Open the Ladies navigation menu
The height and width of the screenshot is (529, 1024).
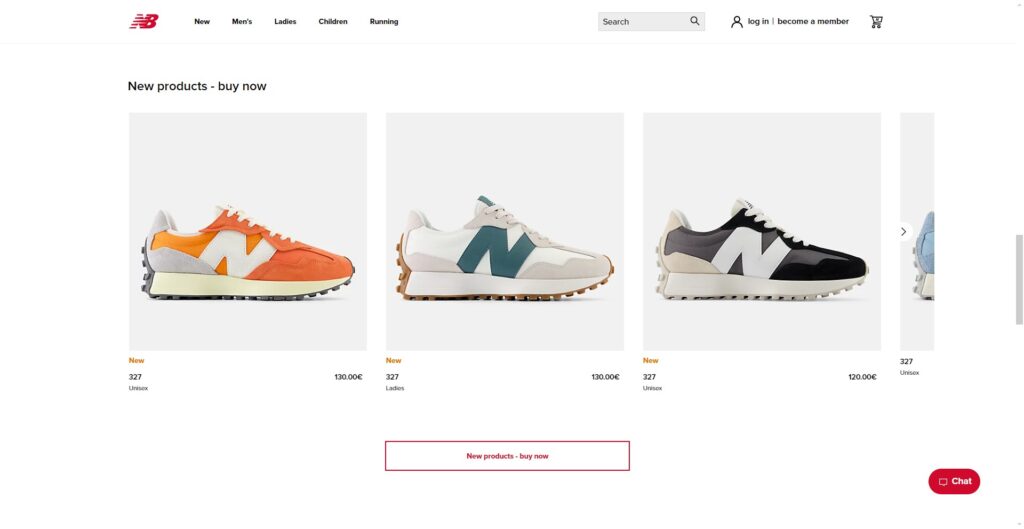coord(285,22)
